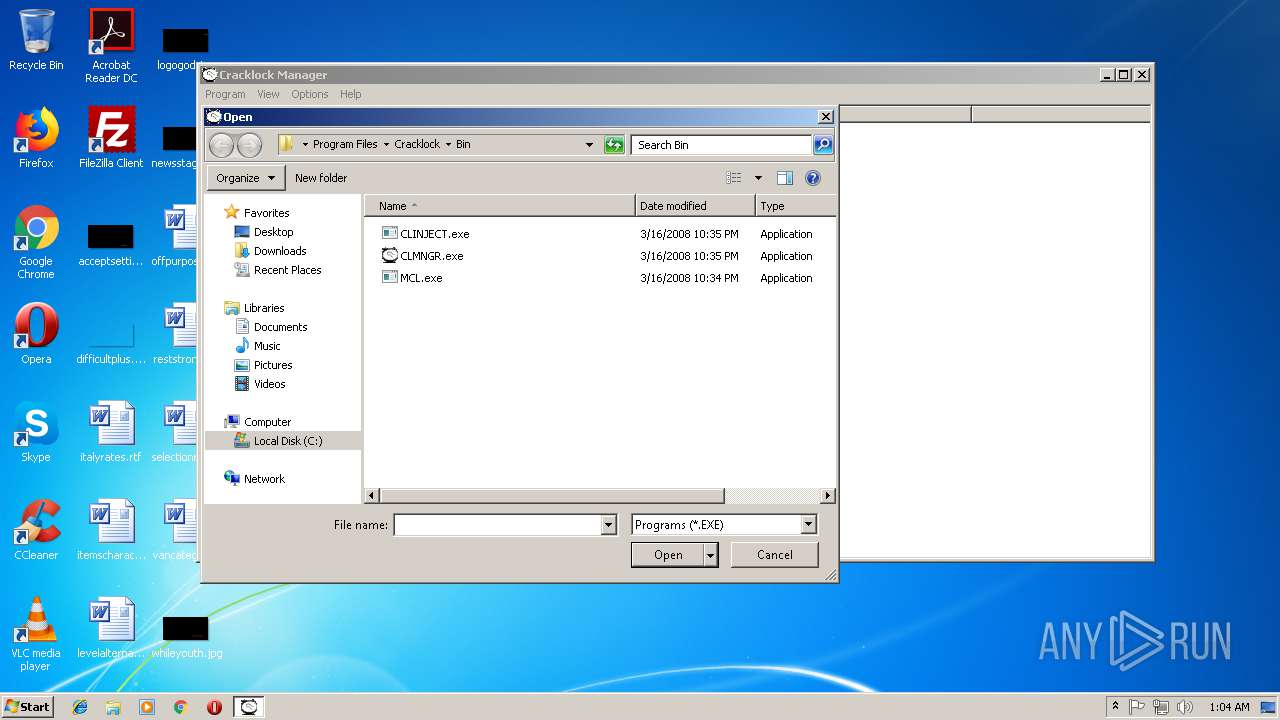Open the Help menu in Cracklock Manager
The width and height of the screenshot is (1280, 720).
(350, 94)
